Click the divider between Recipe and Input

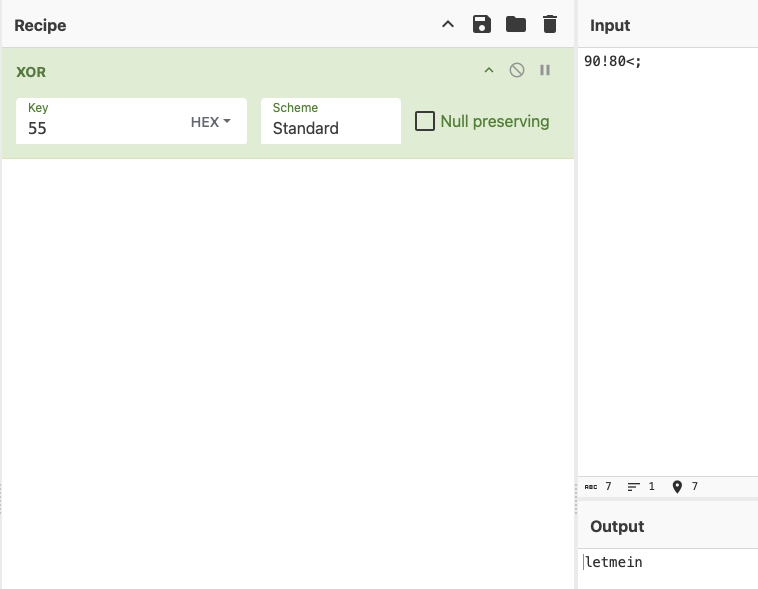coord(576,300)
